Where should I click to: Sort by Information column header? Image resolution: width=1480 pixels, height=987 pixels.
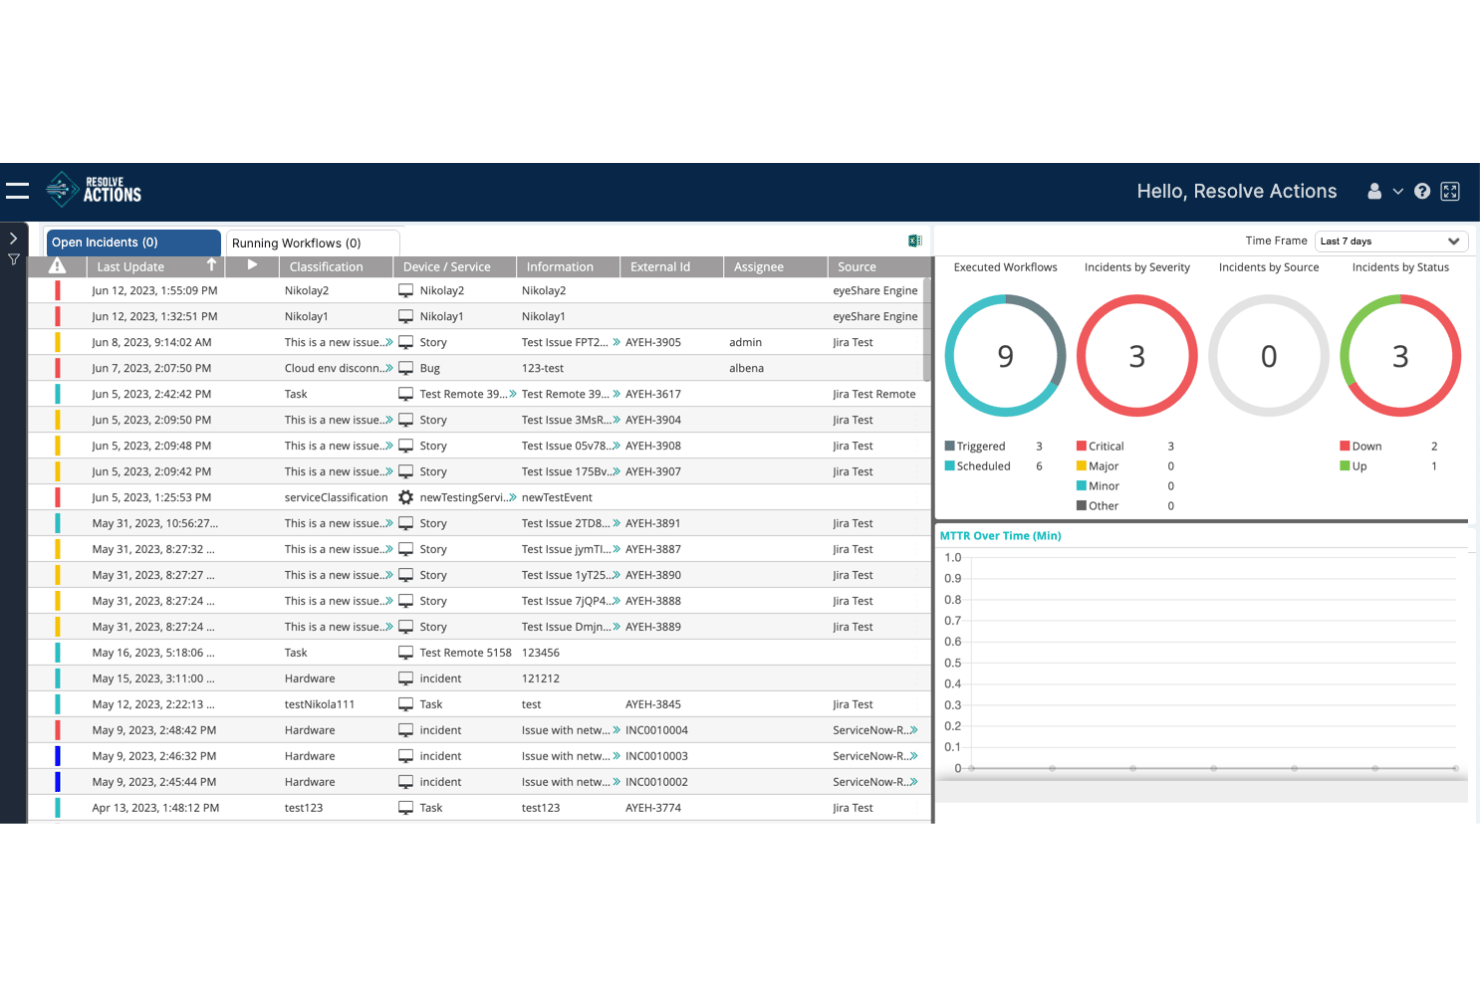pos(568,267)
